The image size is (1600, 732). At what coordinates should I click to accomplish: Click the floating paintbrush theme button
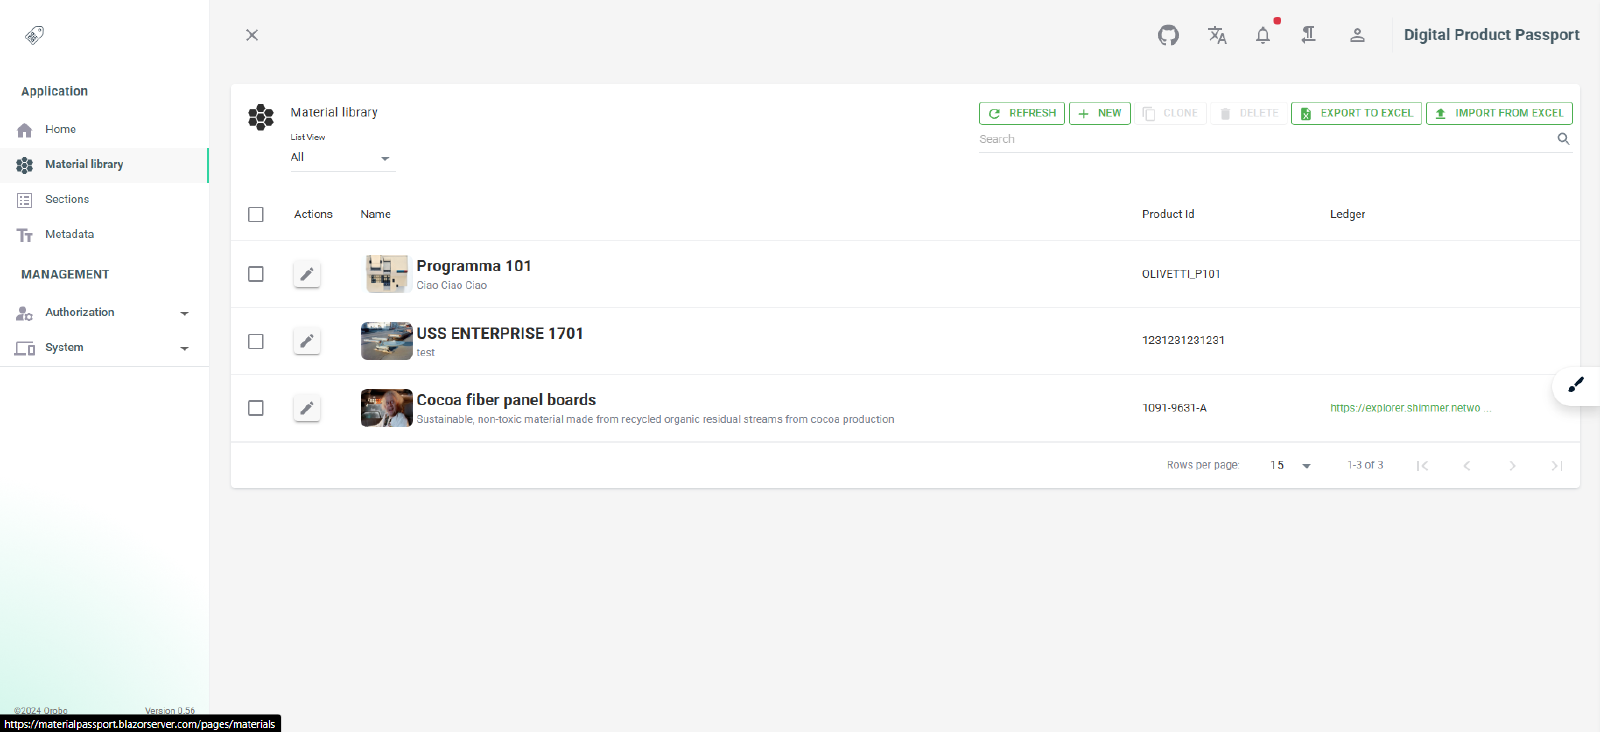coord(1576,385)
